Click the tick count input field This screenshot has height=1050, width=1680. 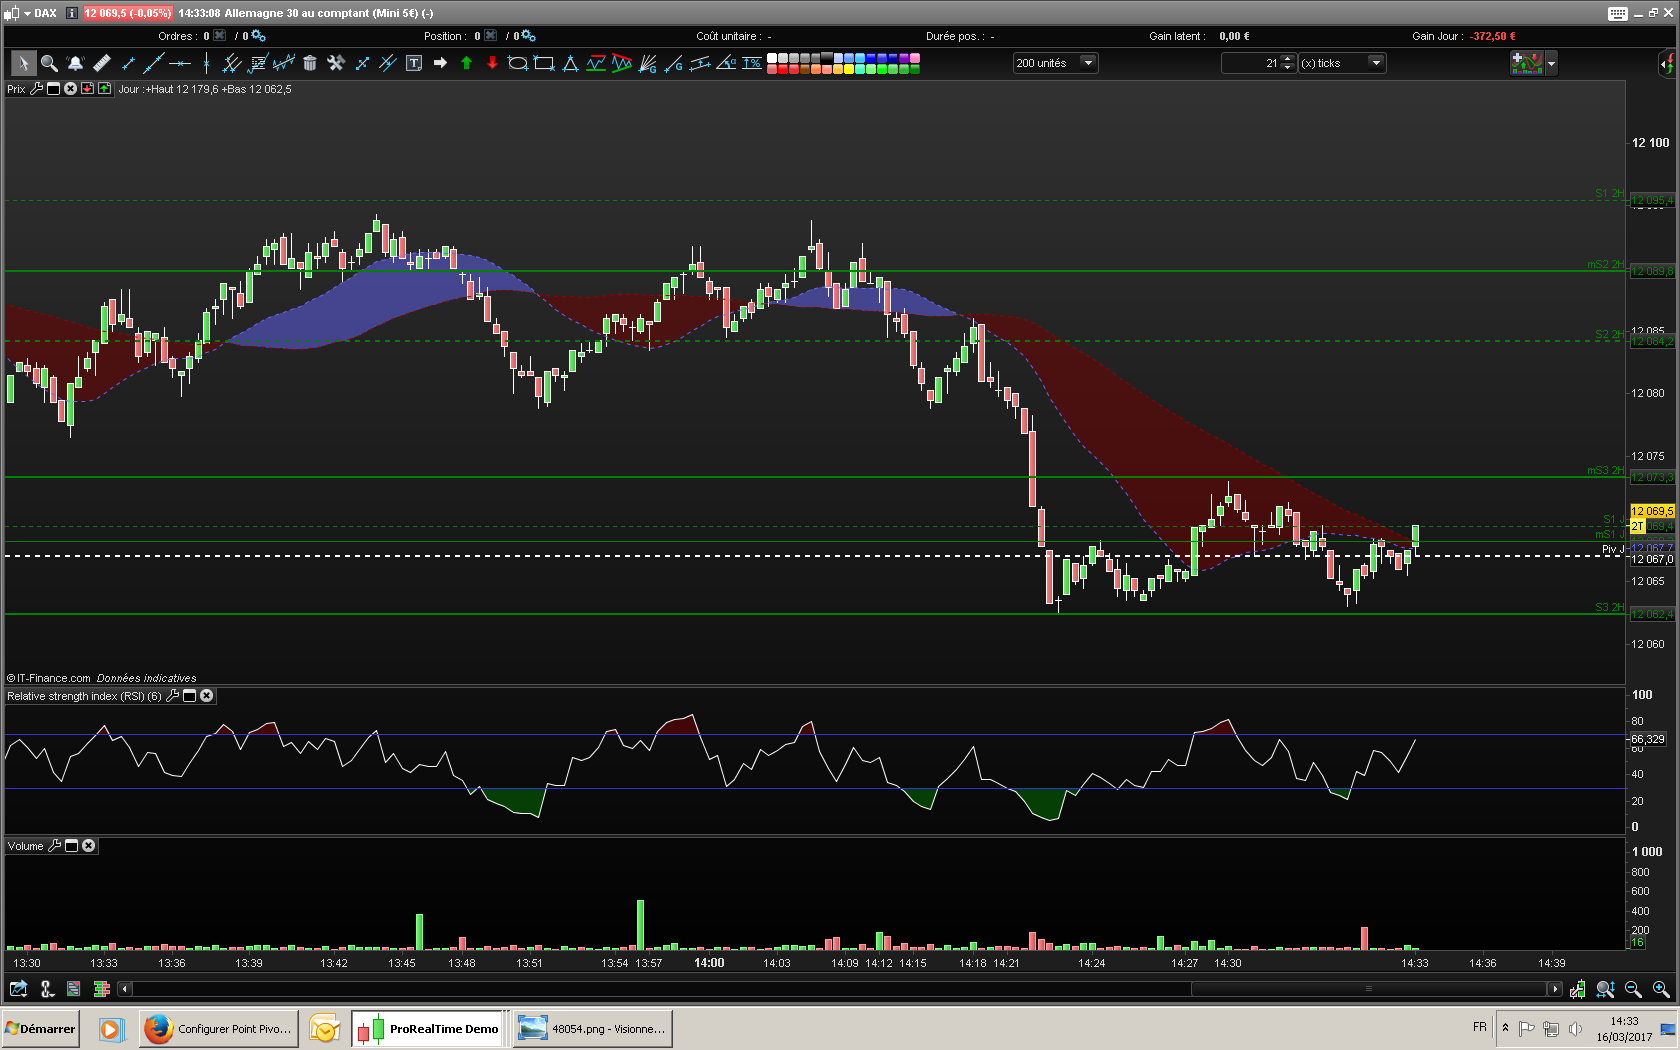[x=1251, y=63]
